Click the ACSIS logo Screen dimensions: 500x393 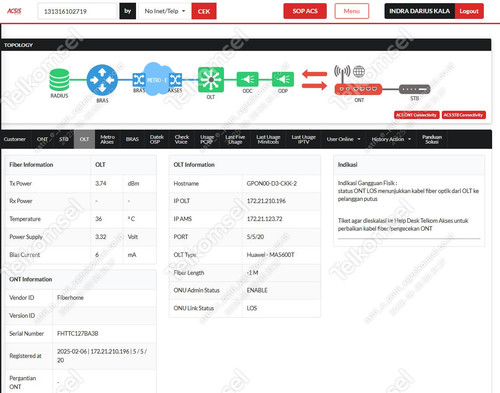(x=14, y=11)
